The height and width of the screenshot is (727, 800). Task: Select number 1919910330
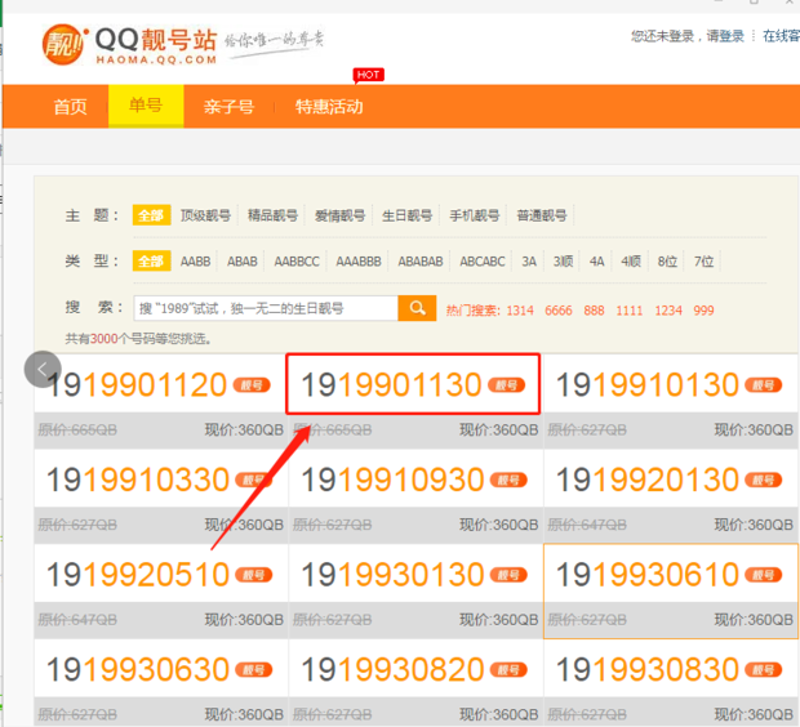pyautogui.click(x=138, y=480)
